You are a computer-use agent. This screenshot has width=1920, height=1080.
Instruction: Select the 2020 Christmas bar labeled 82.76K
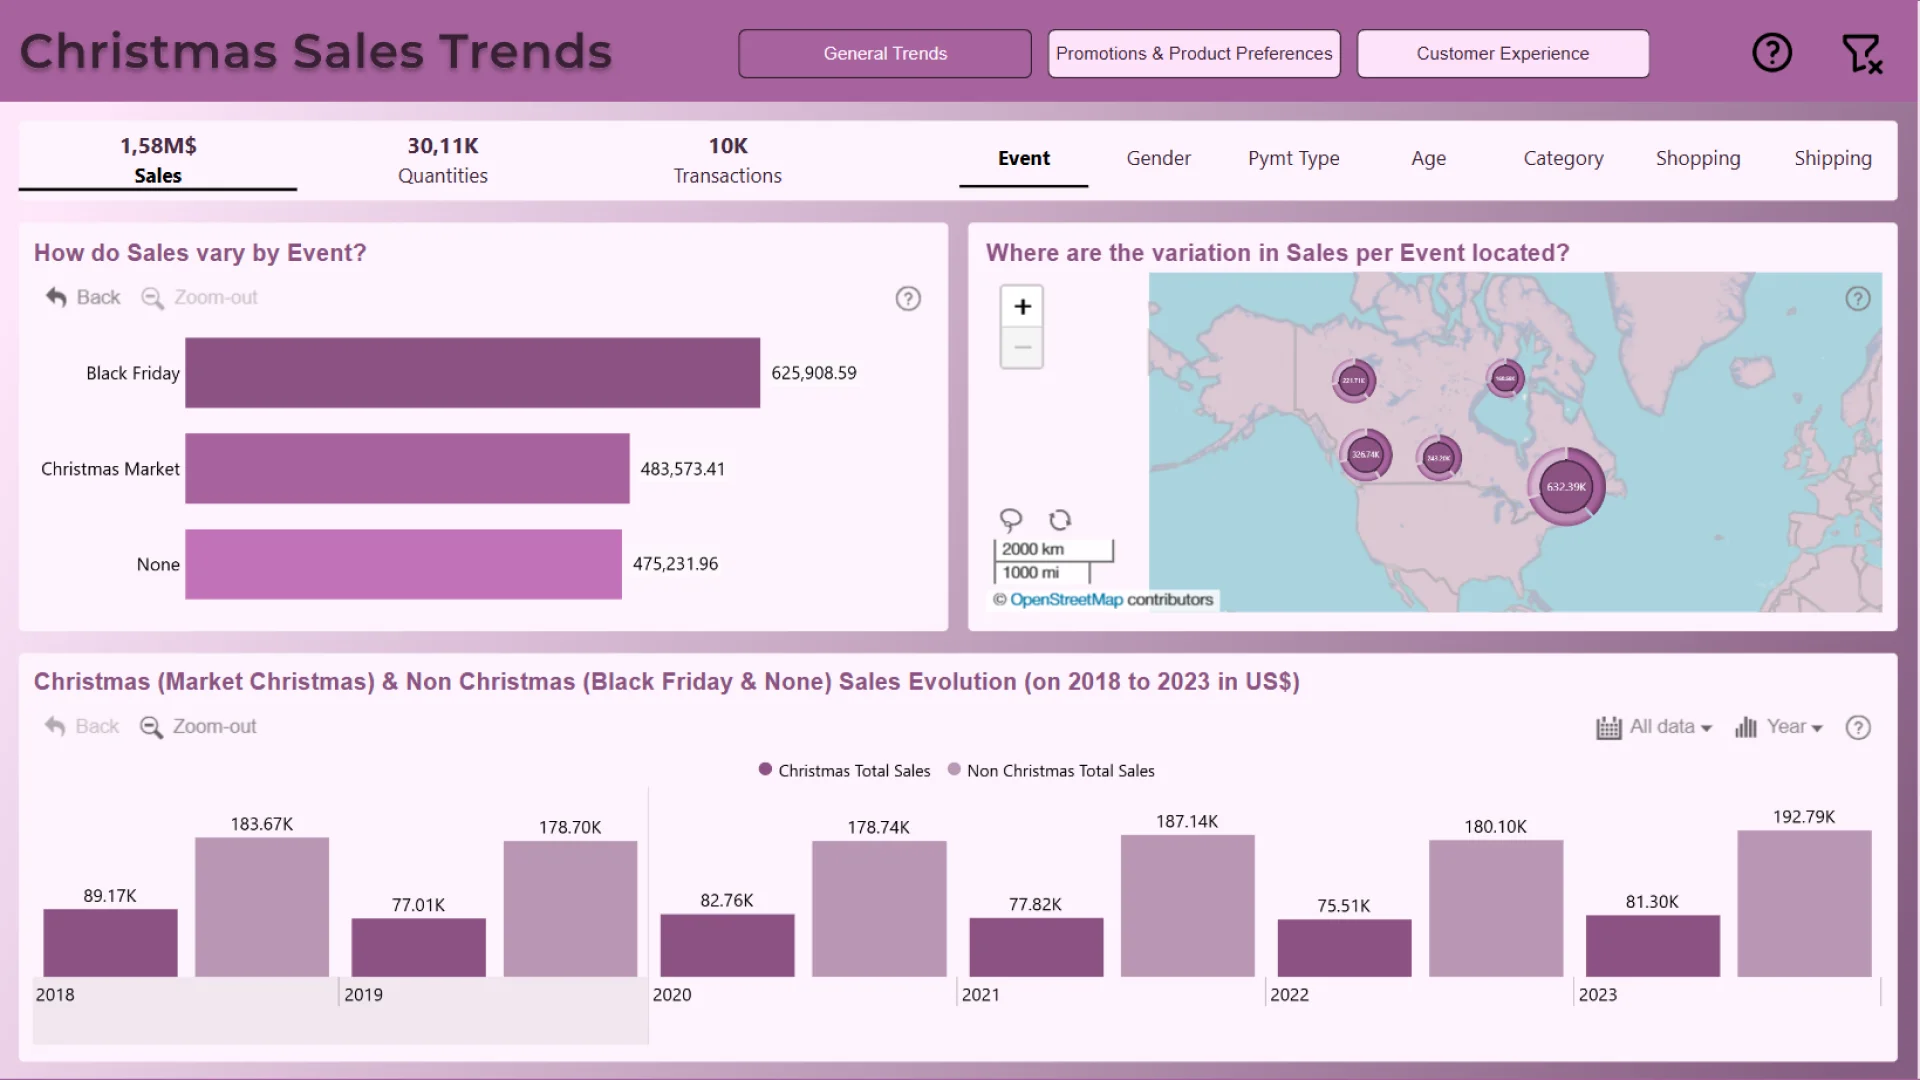[x=727, y=946]
